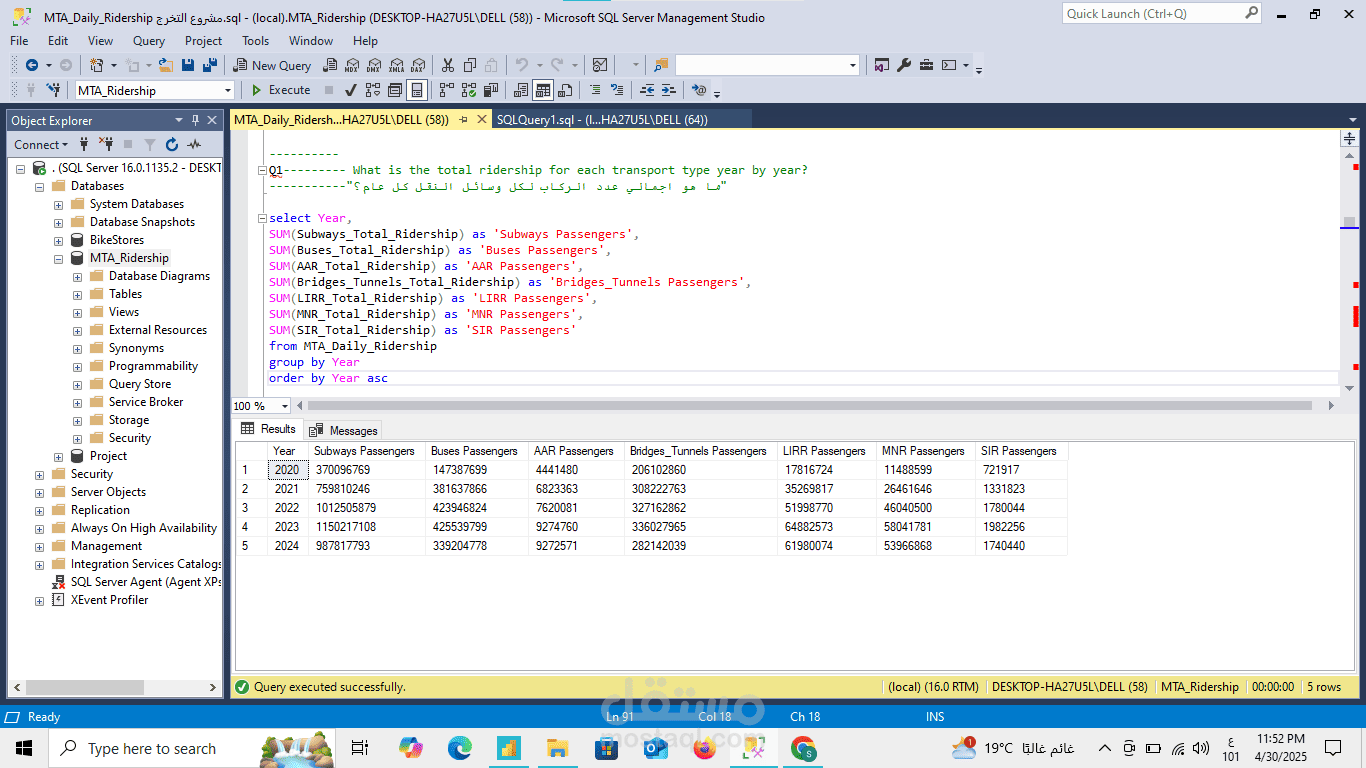Click the Windows Start button
The width and height of the screenshot is (1366, 768).
click(x=24, y=748)
